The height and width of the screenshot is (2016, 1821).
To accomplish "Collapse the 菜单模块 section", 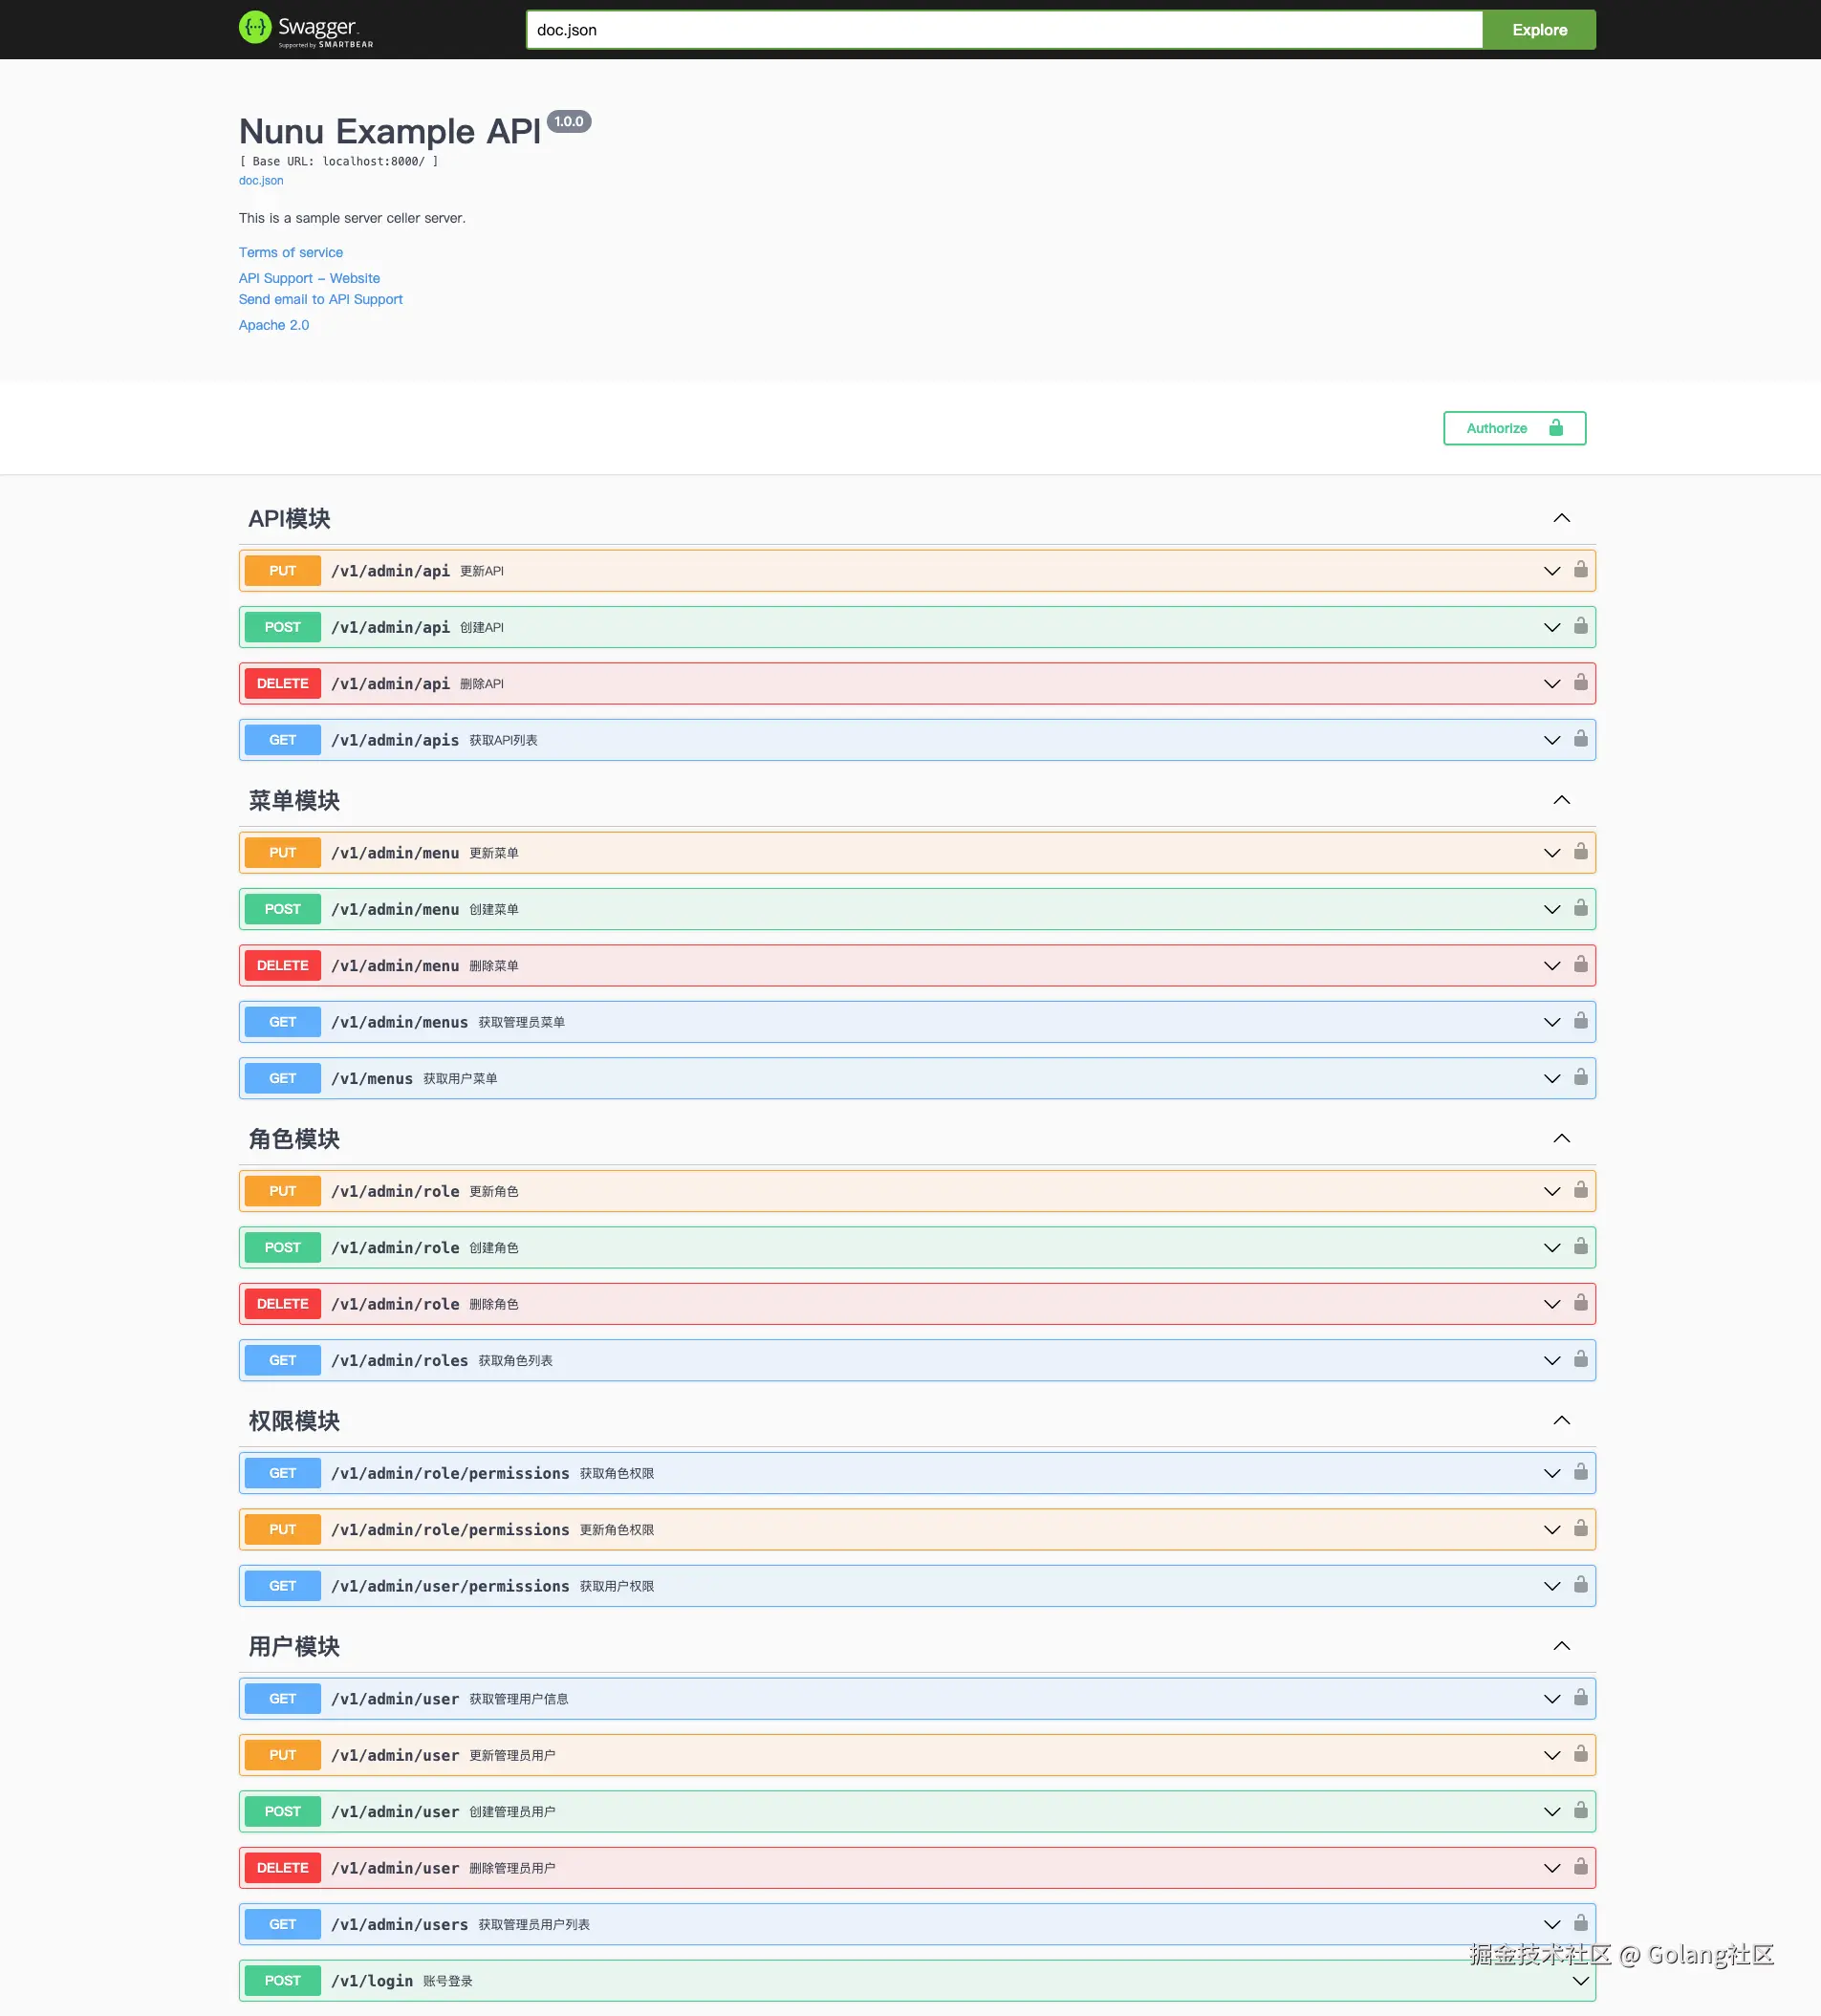I will click(1561, 800).
